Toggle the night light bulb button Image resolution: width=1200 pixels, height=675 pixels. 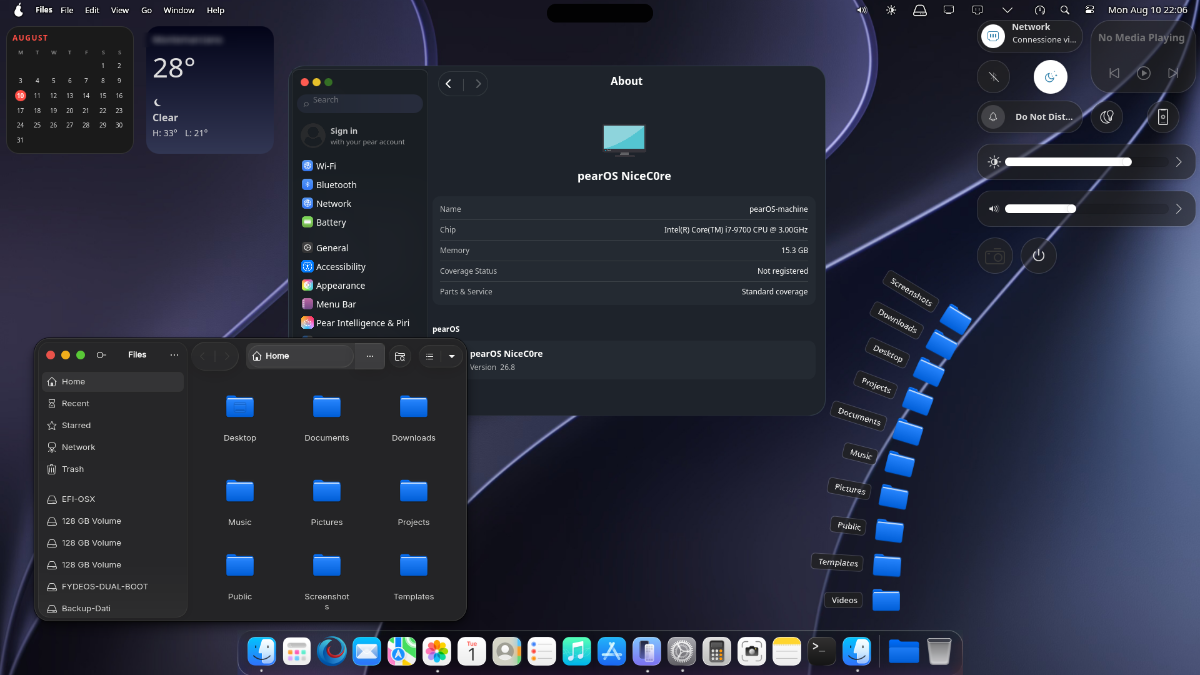(x=1107, y=117)
